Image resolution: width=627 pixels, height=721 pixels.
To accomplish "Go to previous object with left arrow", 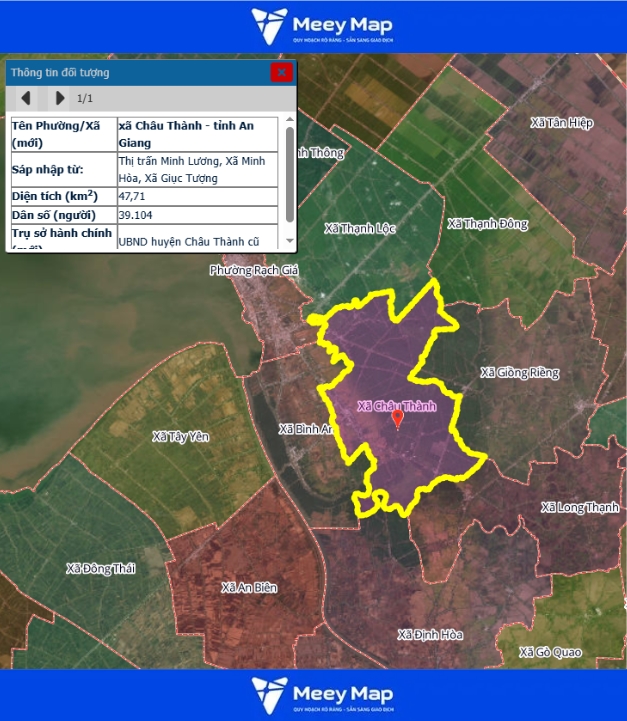I will pyautogui.click(x=26, y=98).
